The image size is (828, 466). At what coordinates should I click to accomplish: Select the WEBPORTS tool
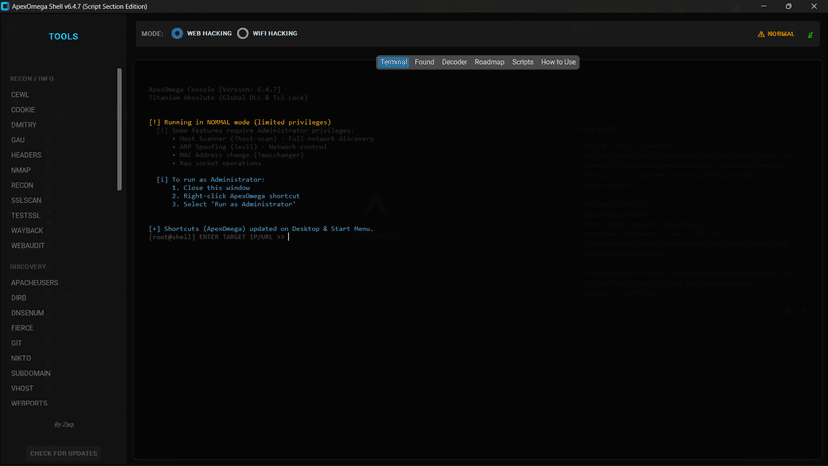tap(29, 403)
